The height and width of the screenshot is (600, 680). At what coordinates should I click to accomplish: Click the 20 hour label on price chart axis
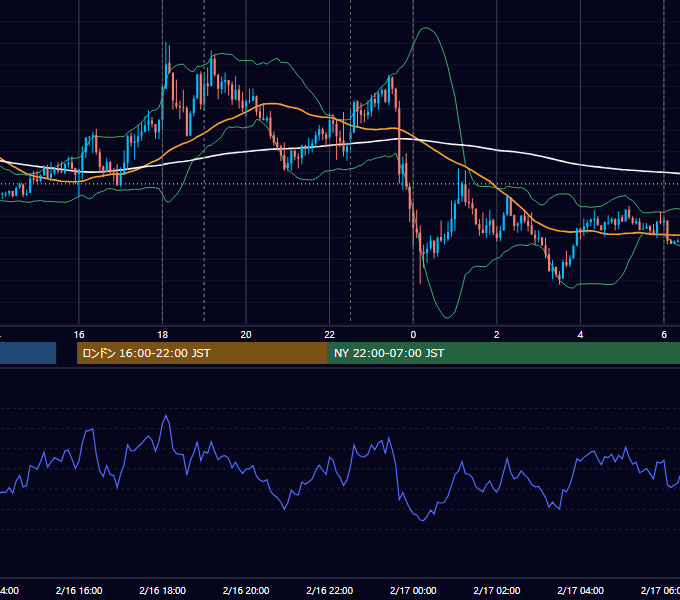[x=246, y=335]
